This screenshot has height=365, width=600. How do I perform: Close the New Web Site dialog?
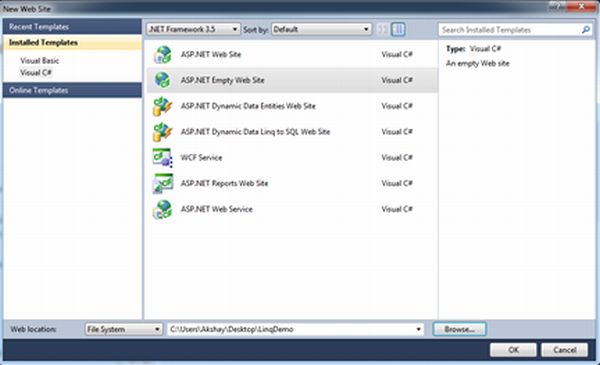pos(581,7)
